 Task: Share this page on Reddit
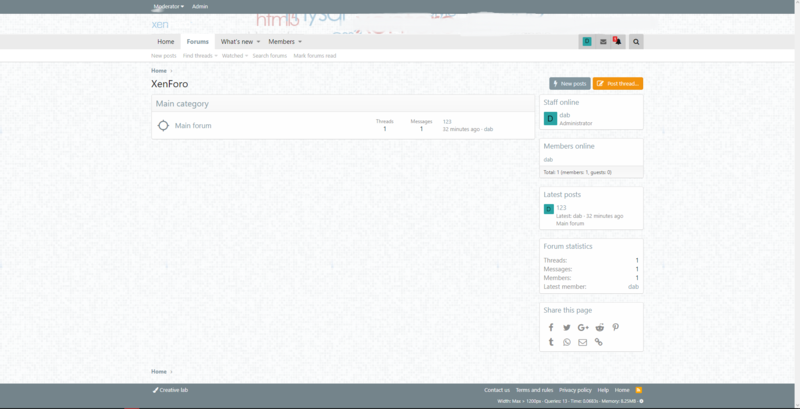[x=599, y=327]
